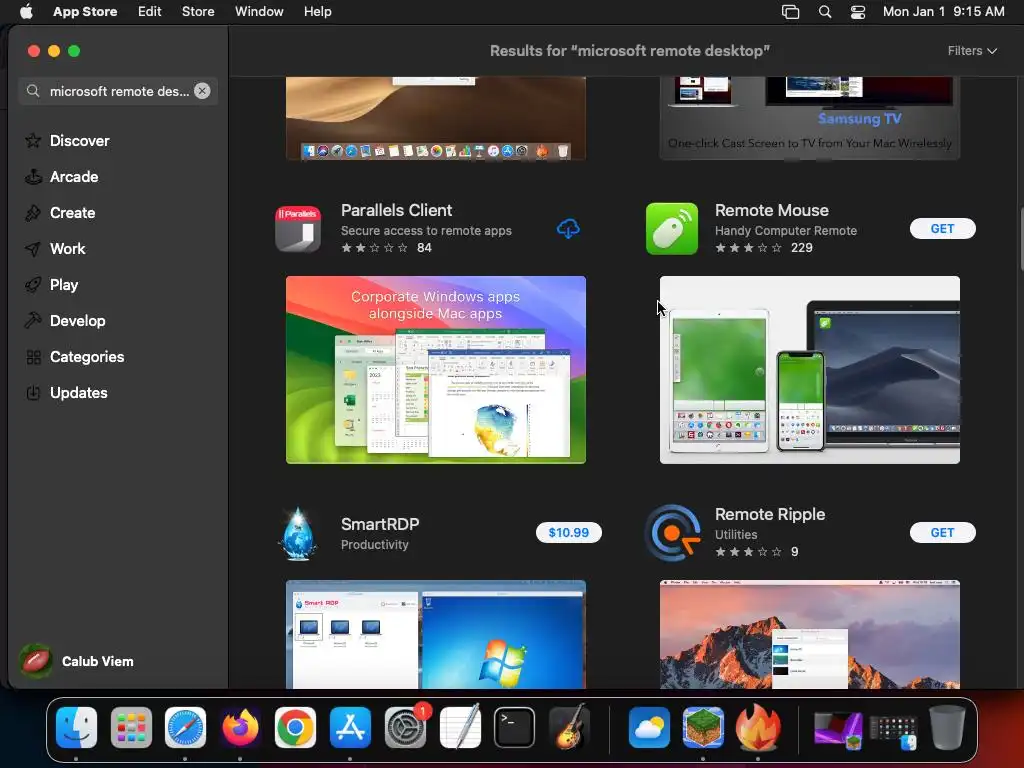View the Remote Mouse devices screenshot
Image resolution: width=1024 pixels, height=768 pixels.
click(x=810, y=370)
